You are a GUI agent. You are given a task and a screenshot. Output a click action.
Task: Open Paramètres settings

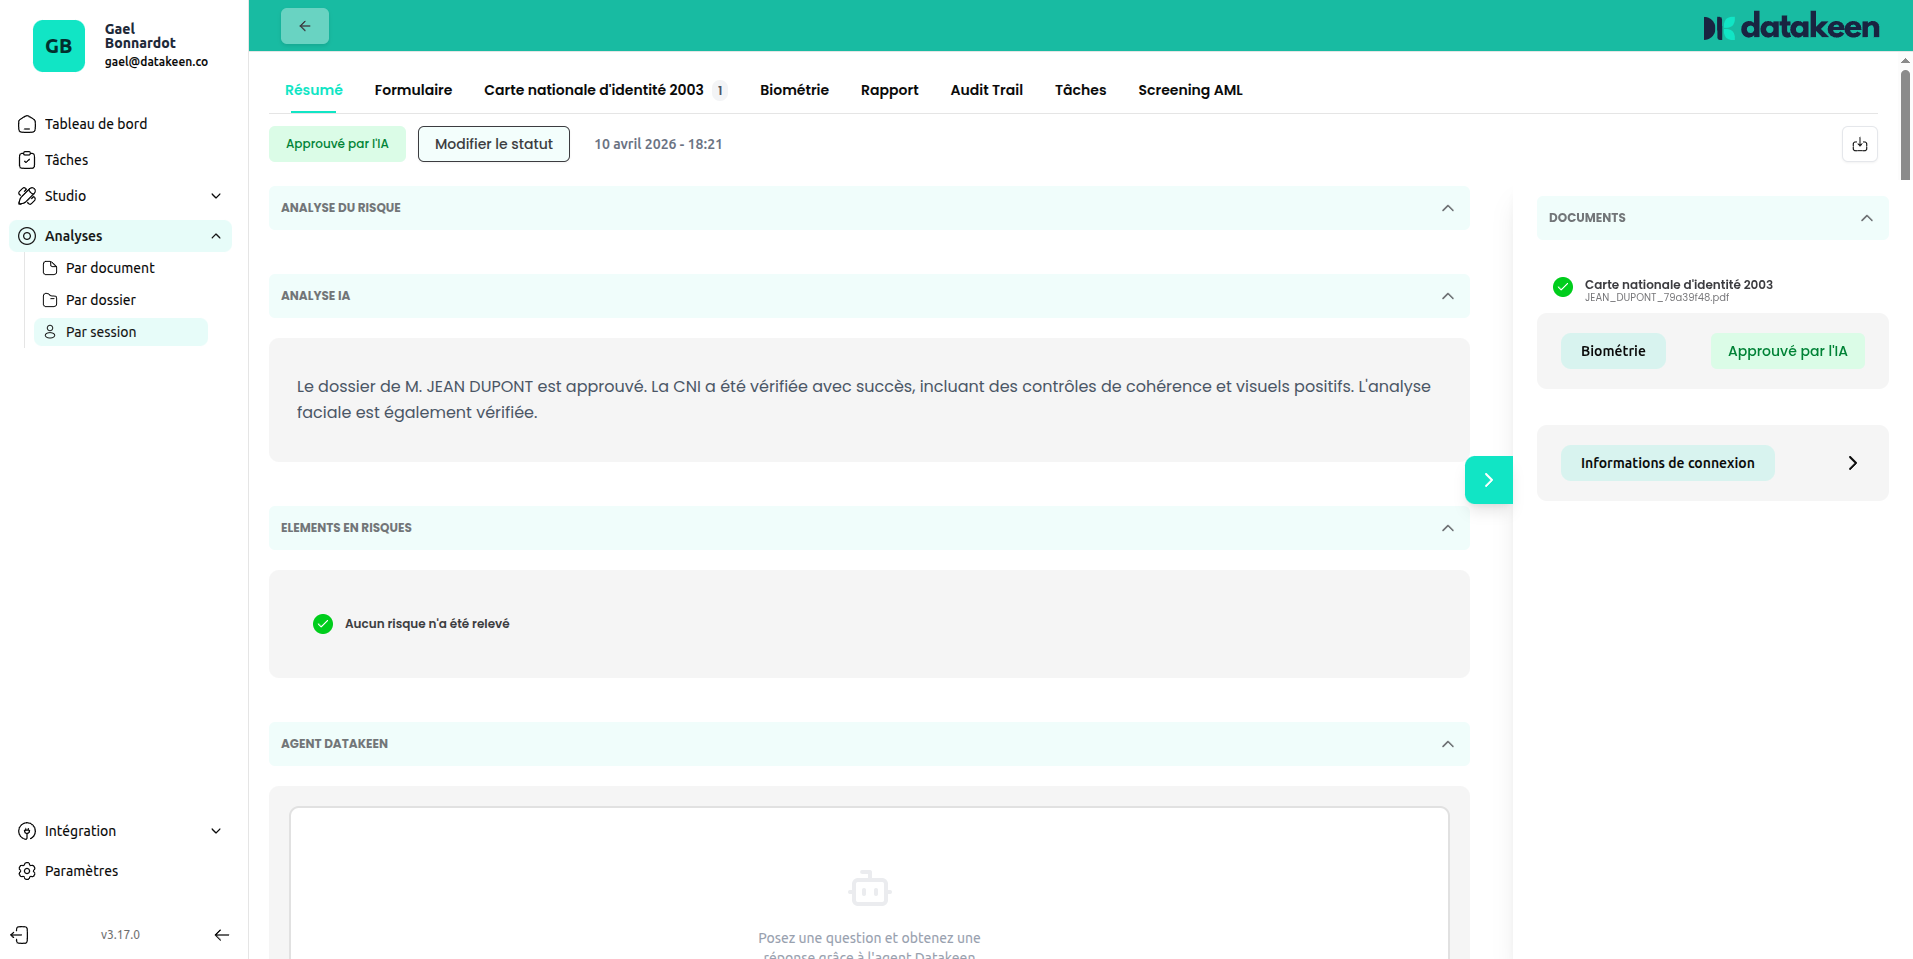tap(81, 870)
